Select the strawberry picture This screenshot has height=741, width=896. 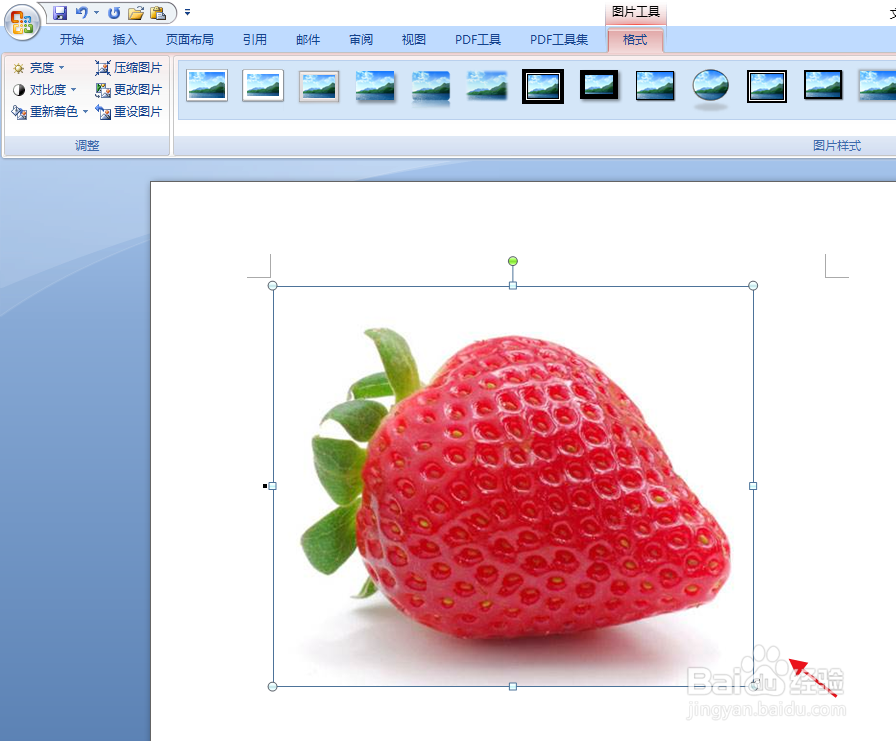513,486
